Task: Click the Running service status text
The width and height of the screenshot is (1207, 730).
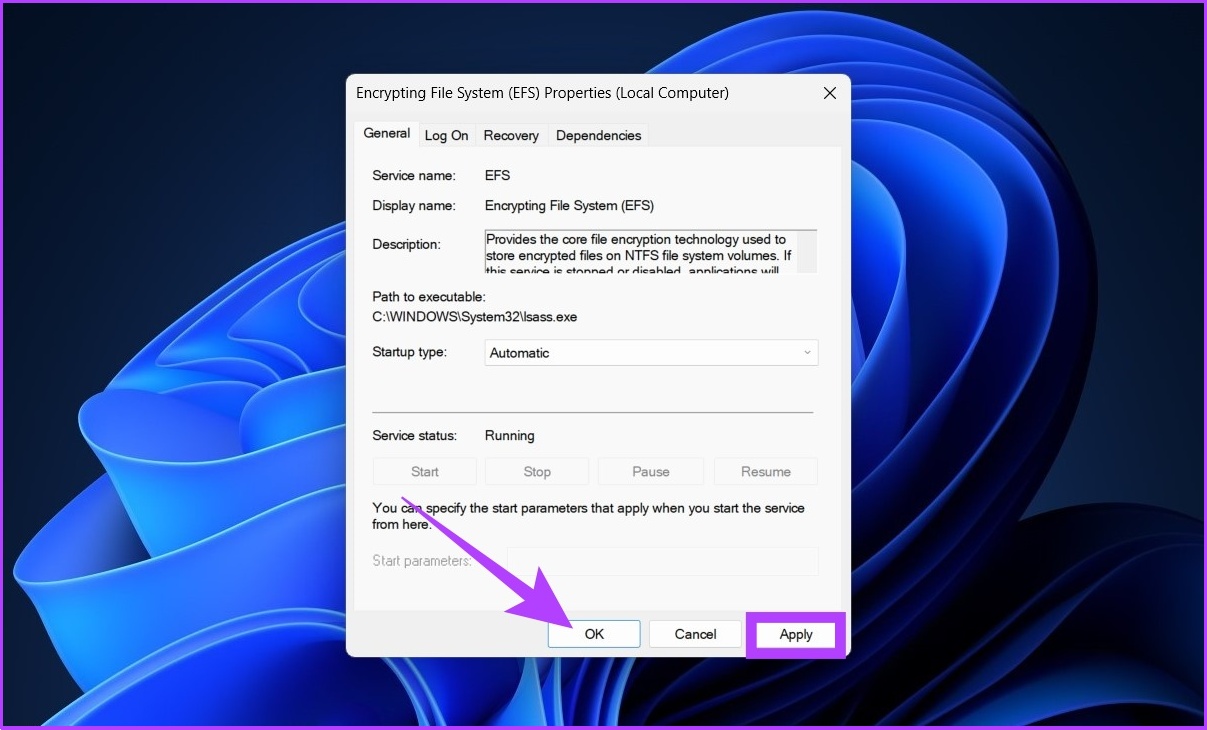Action: tap(509, 436)
